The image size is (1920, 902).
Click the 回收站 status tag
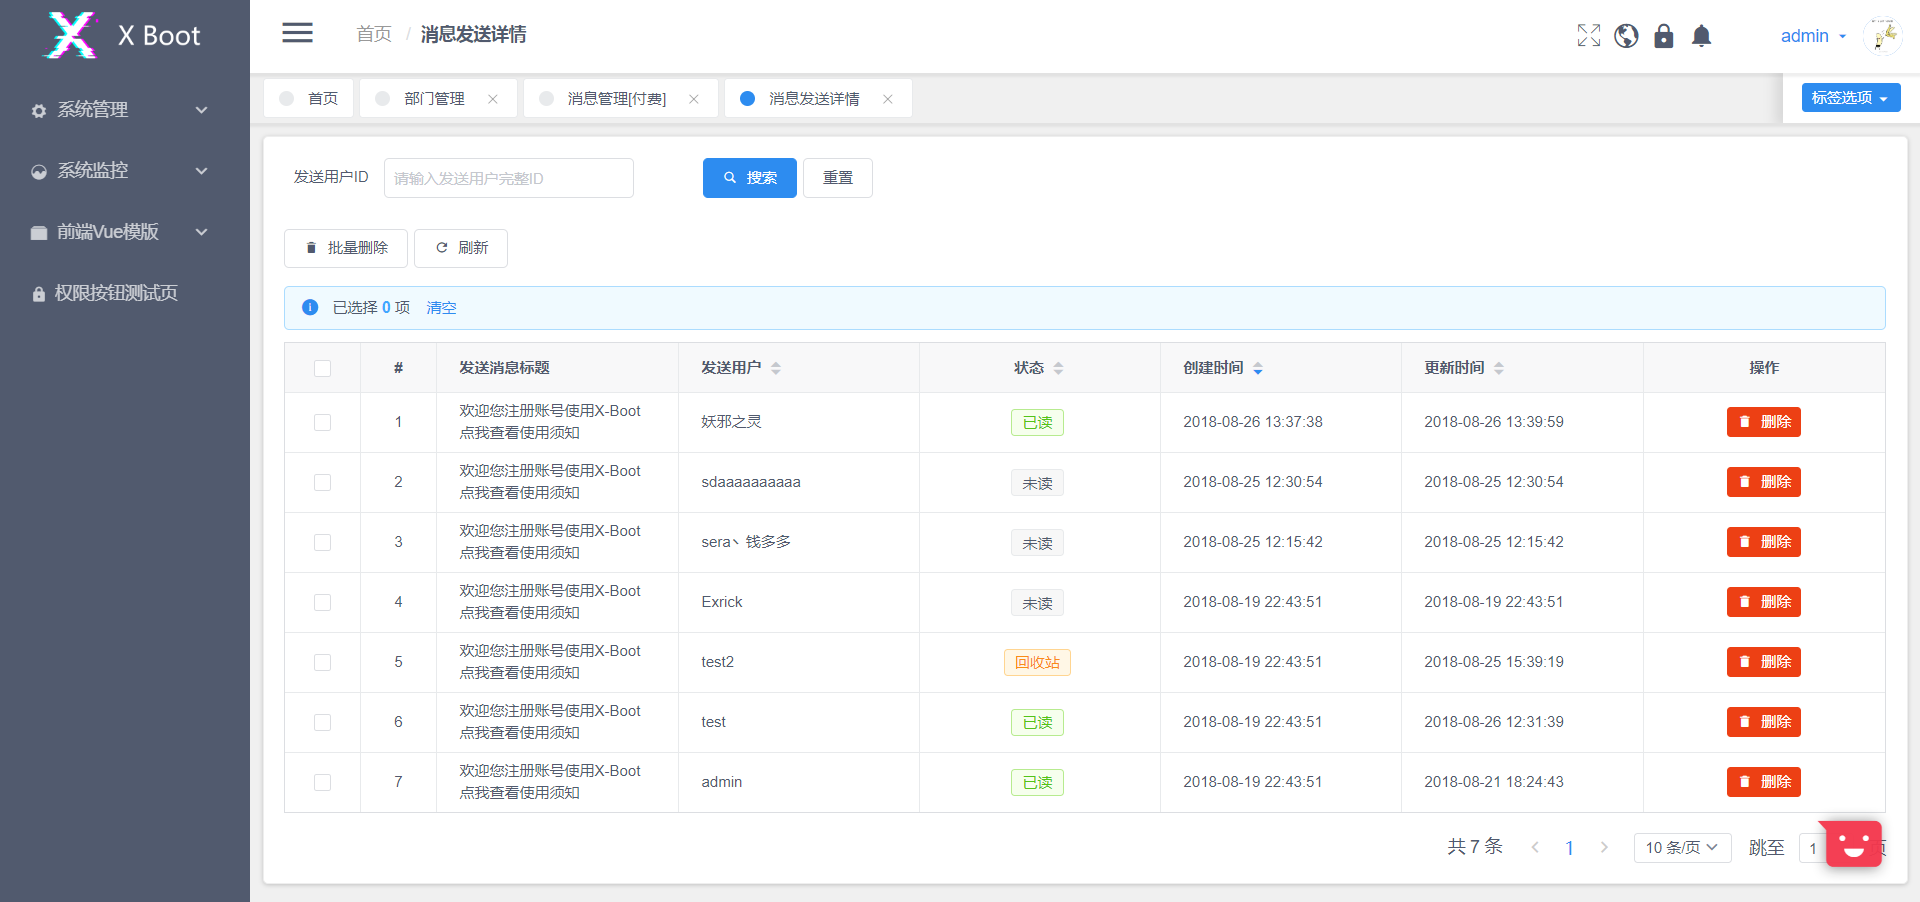[x=1037, y=662]
